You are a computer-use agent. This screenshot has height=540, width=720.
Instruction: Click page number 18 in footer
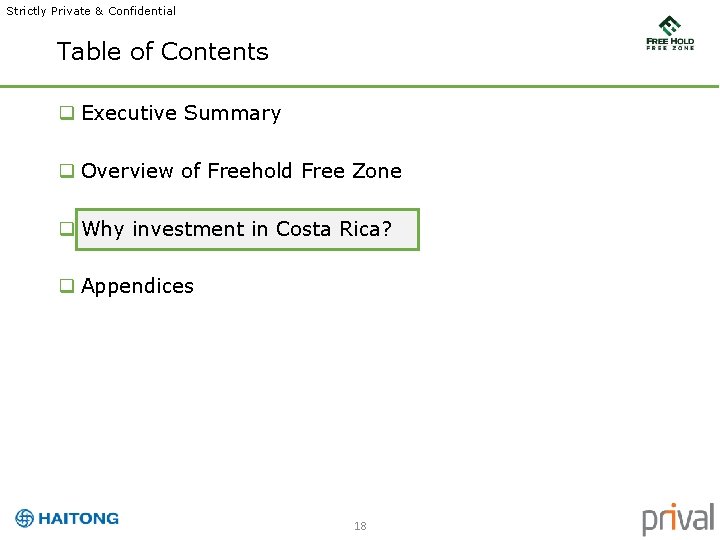click(360, 526)
